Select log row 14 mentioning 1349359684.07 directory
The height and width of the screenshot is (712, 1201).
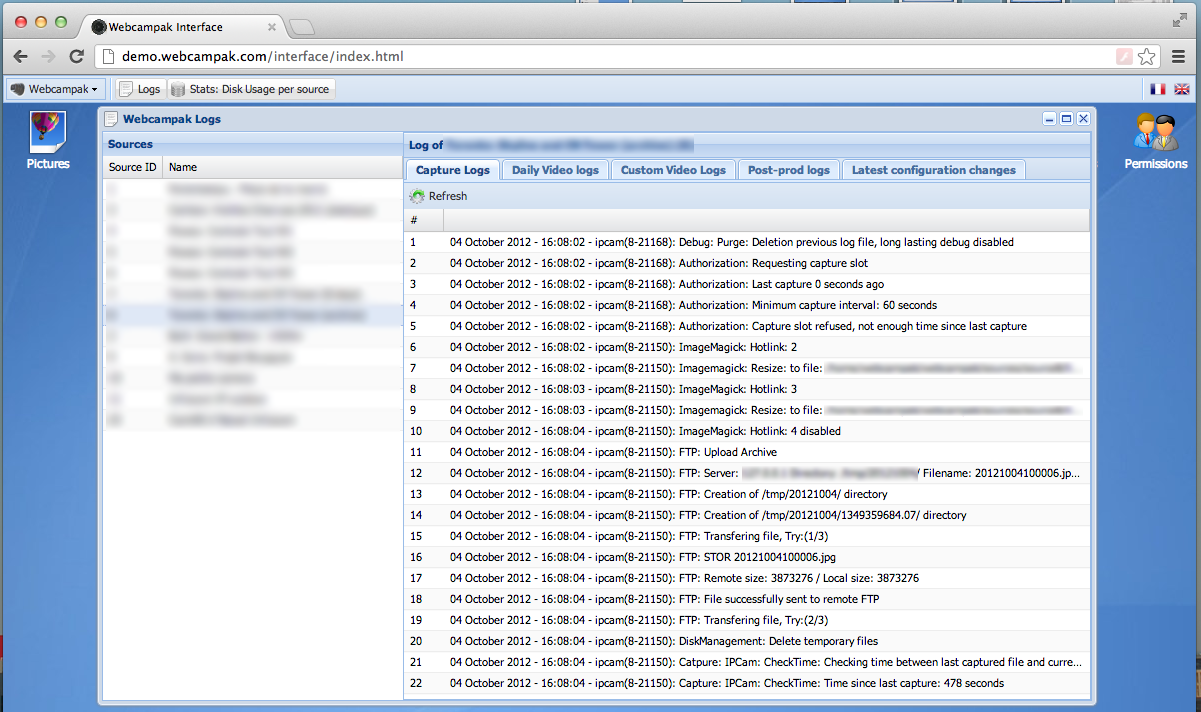[x=747, y=515]
